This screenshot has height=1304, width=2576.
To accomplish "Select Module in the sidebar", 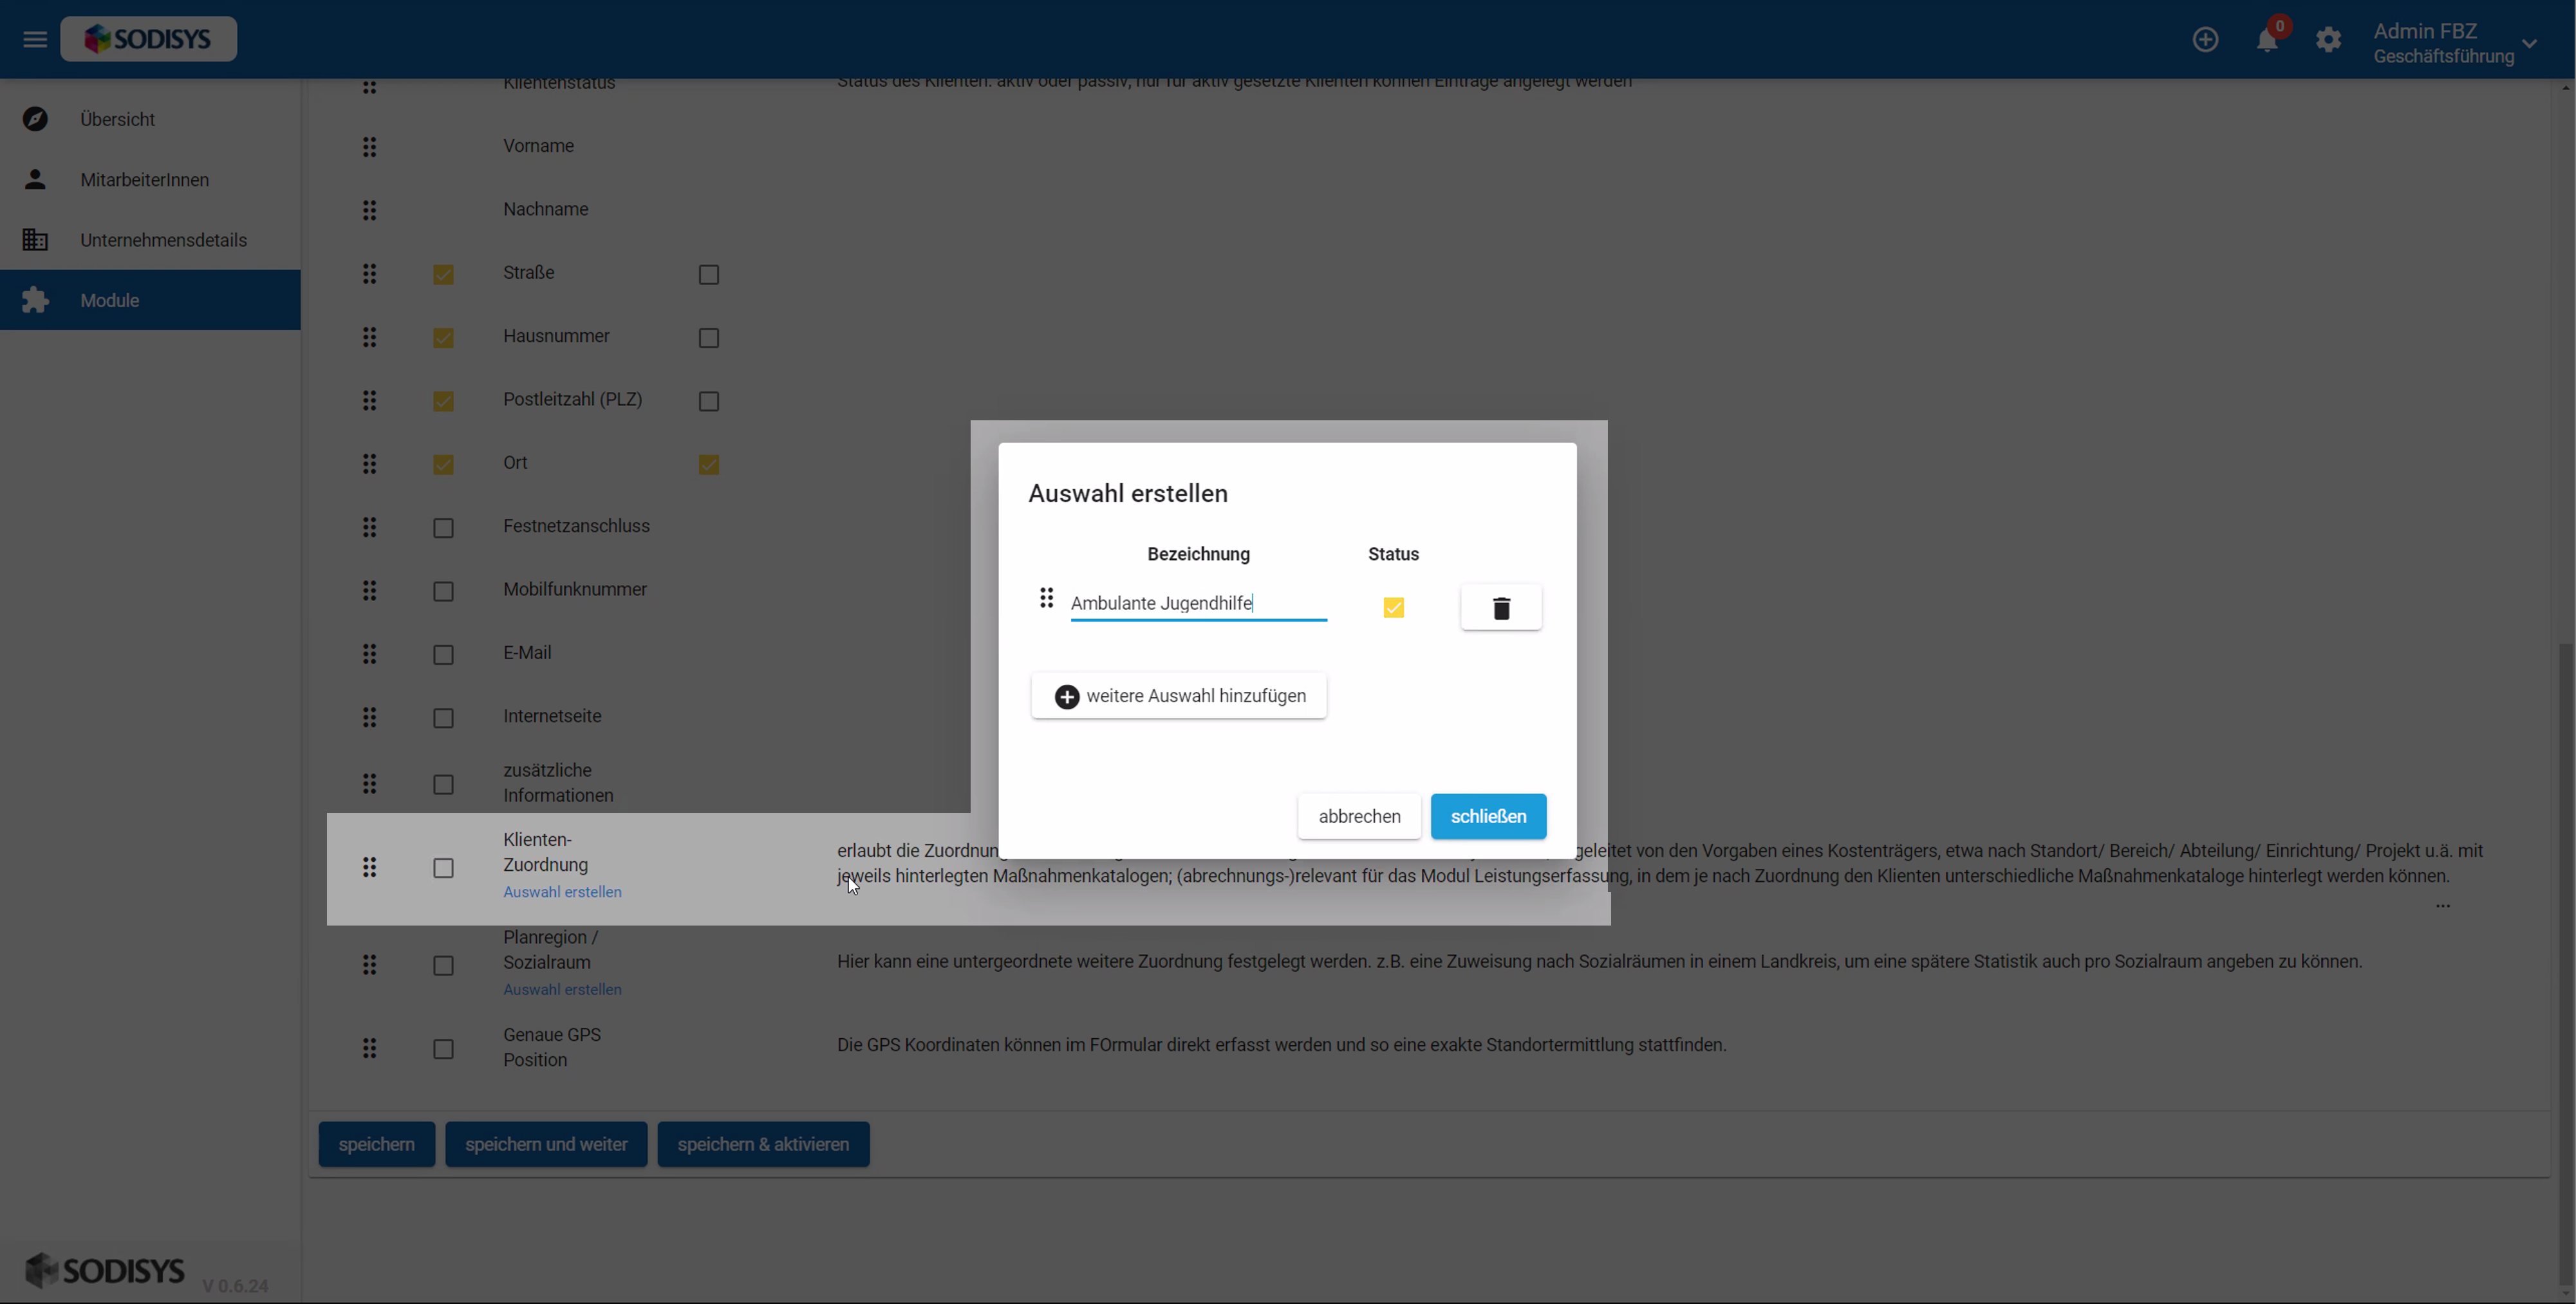I will tap(150, 300).
